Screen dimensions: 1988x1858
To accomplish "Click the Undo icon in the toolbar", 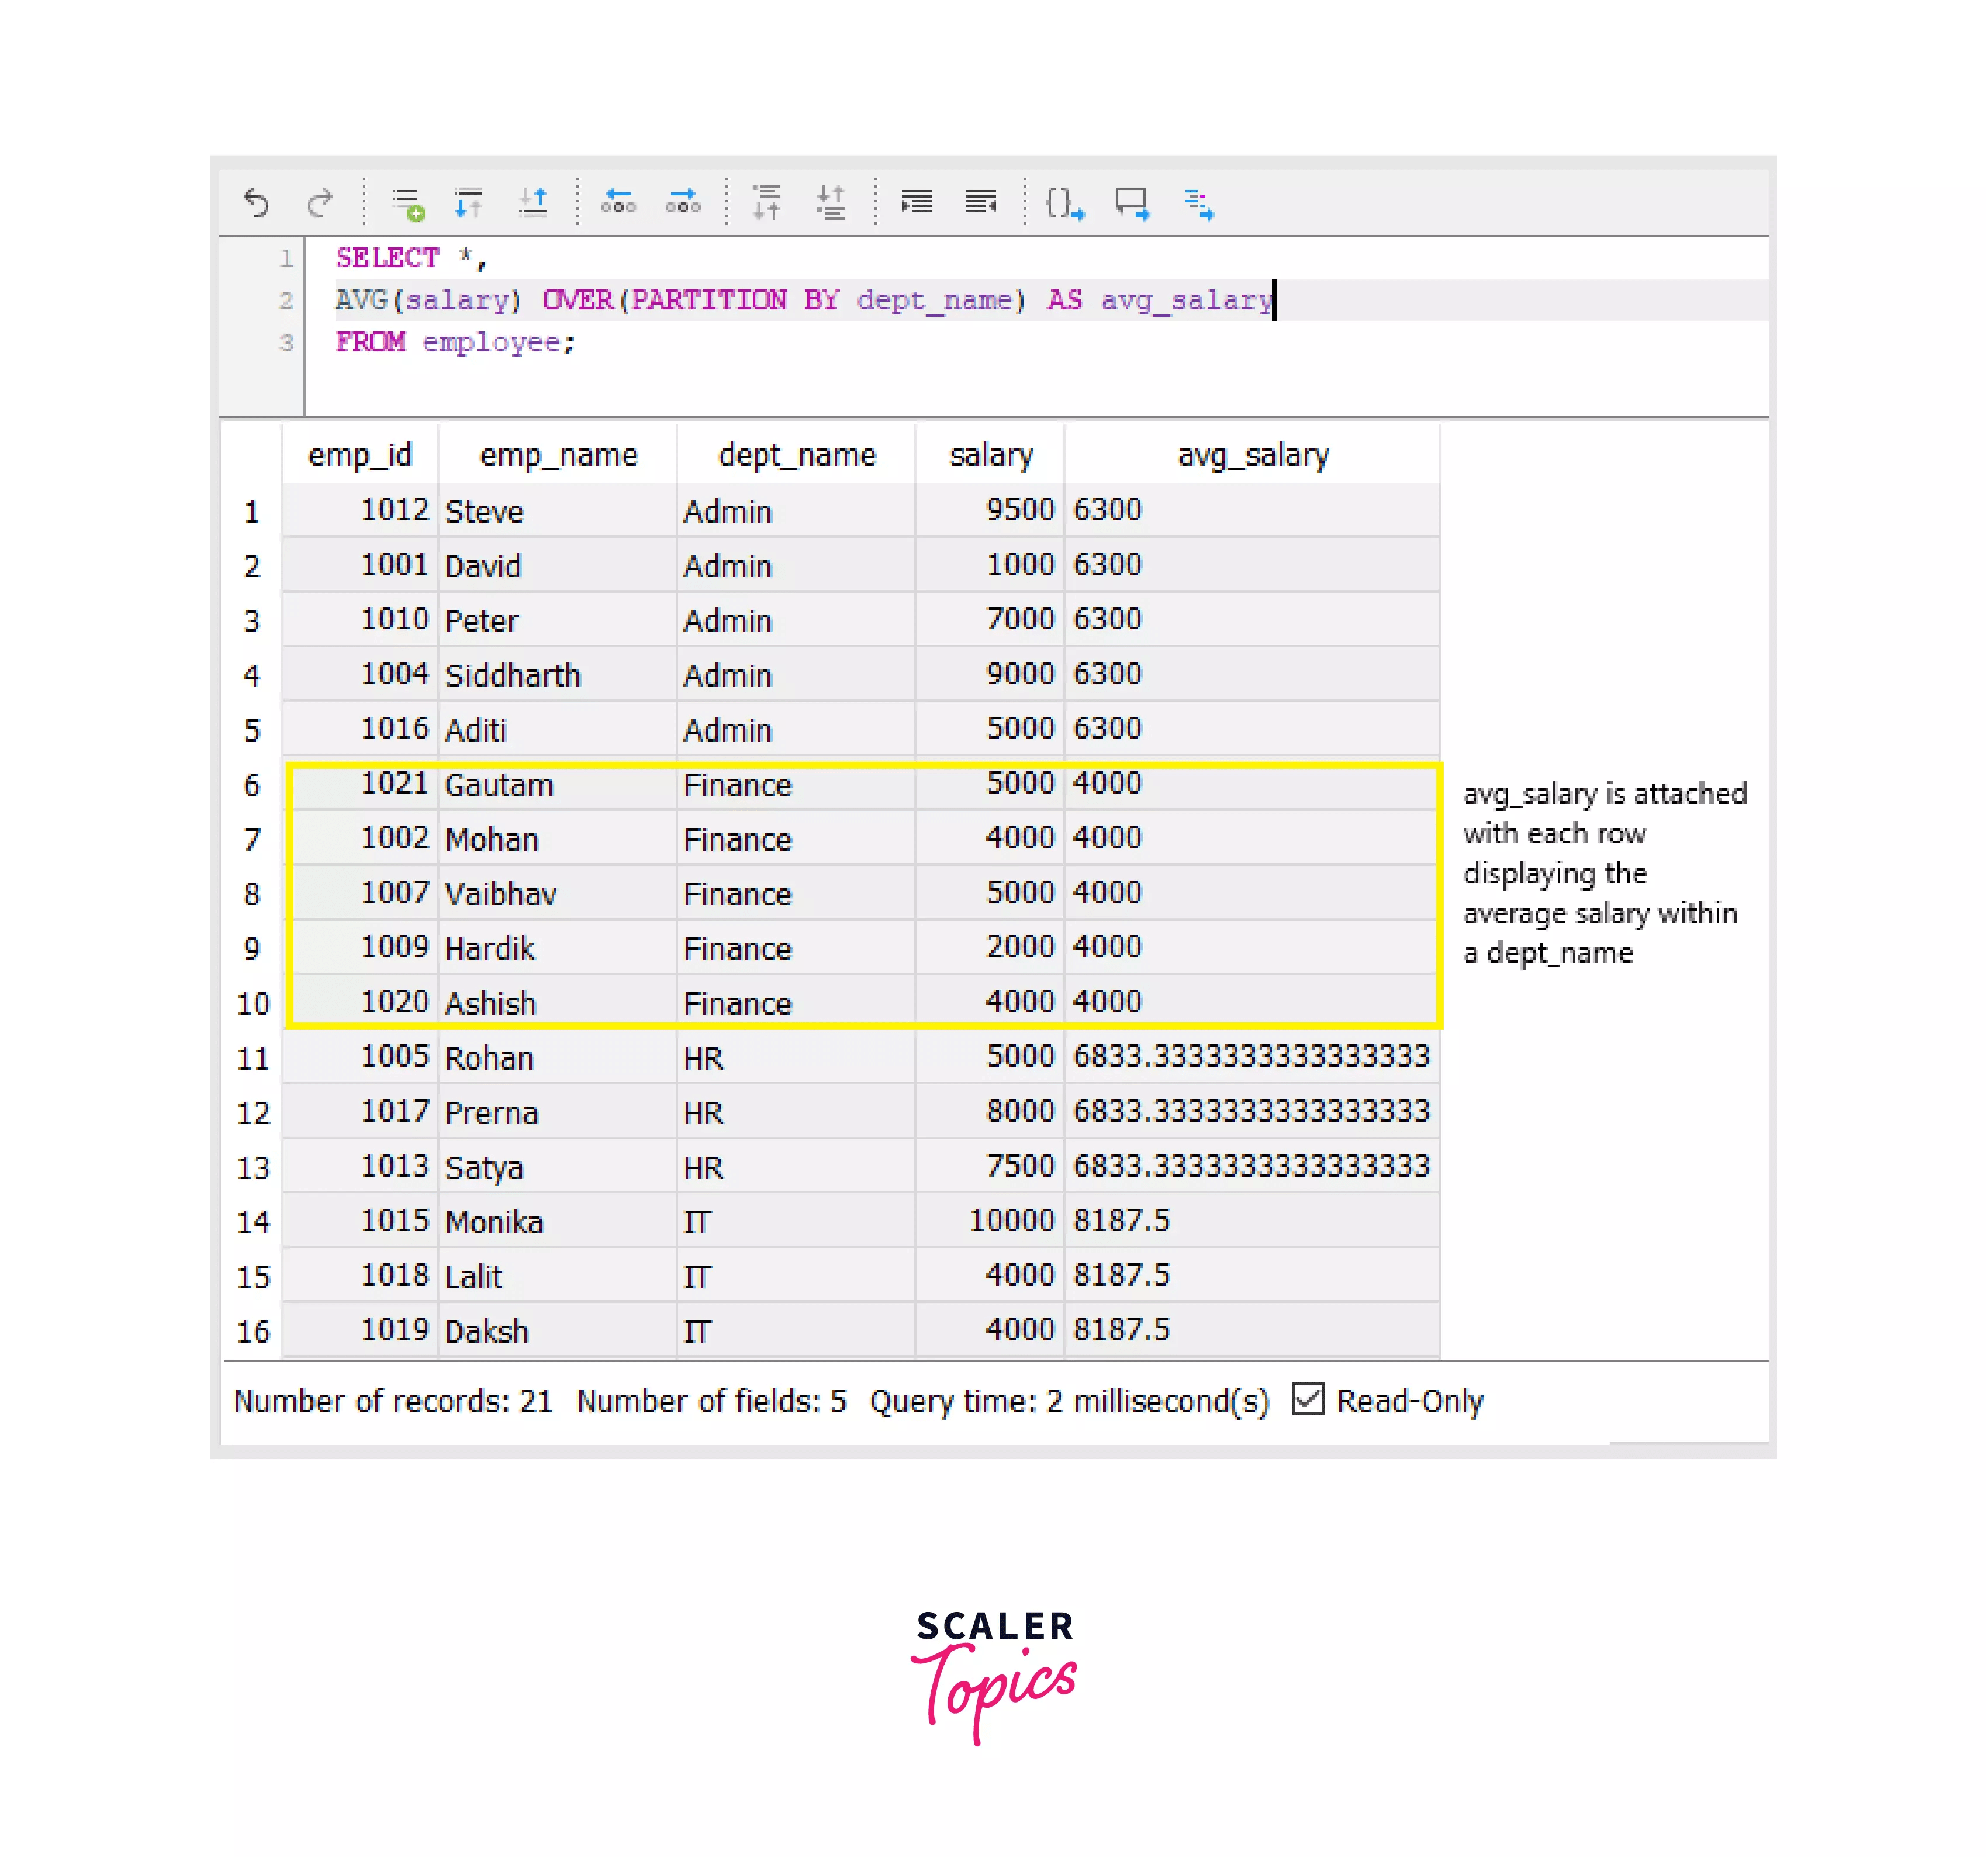I will 258,203.
